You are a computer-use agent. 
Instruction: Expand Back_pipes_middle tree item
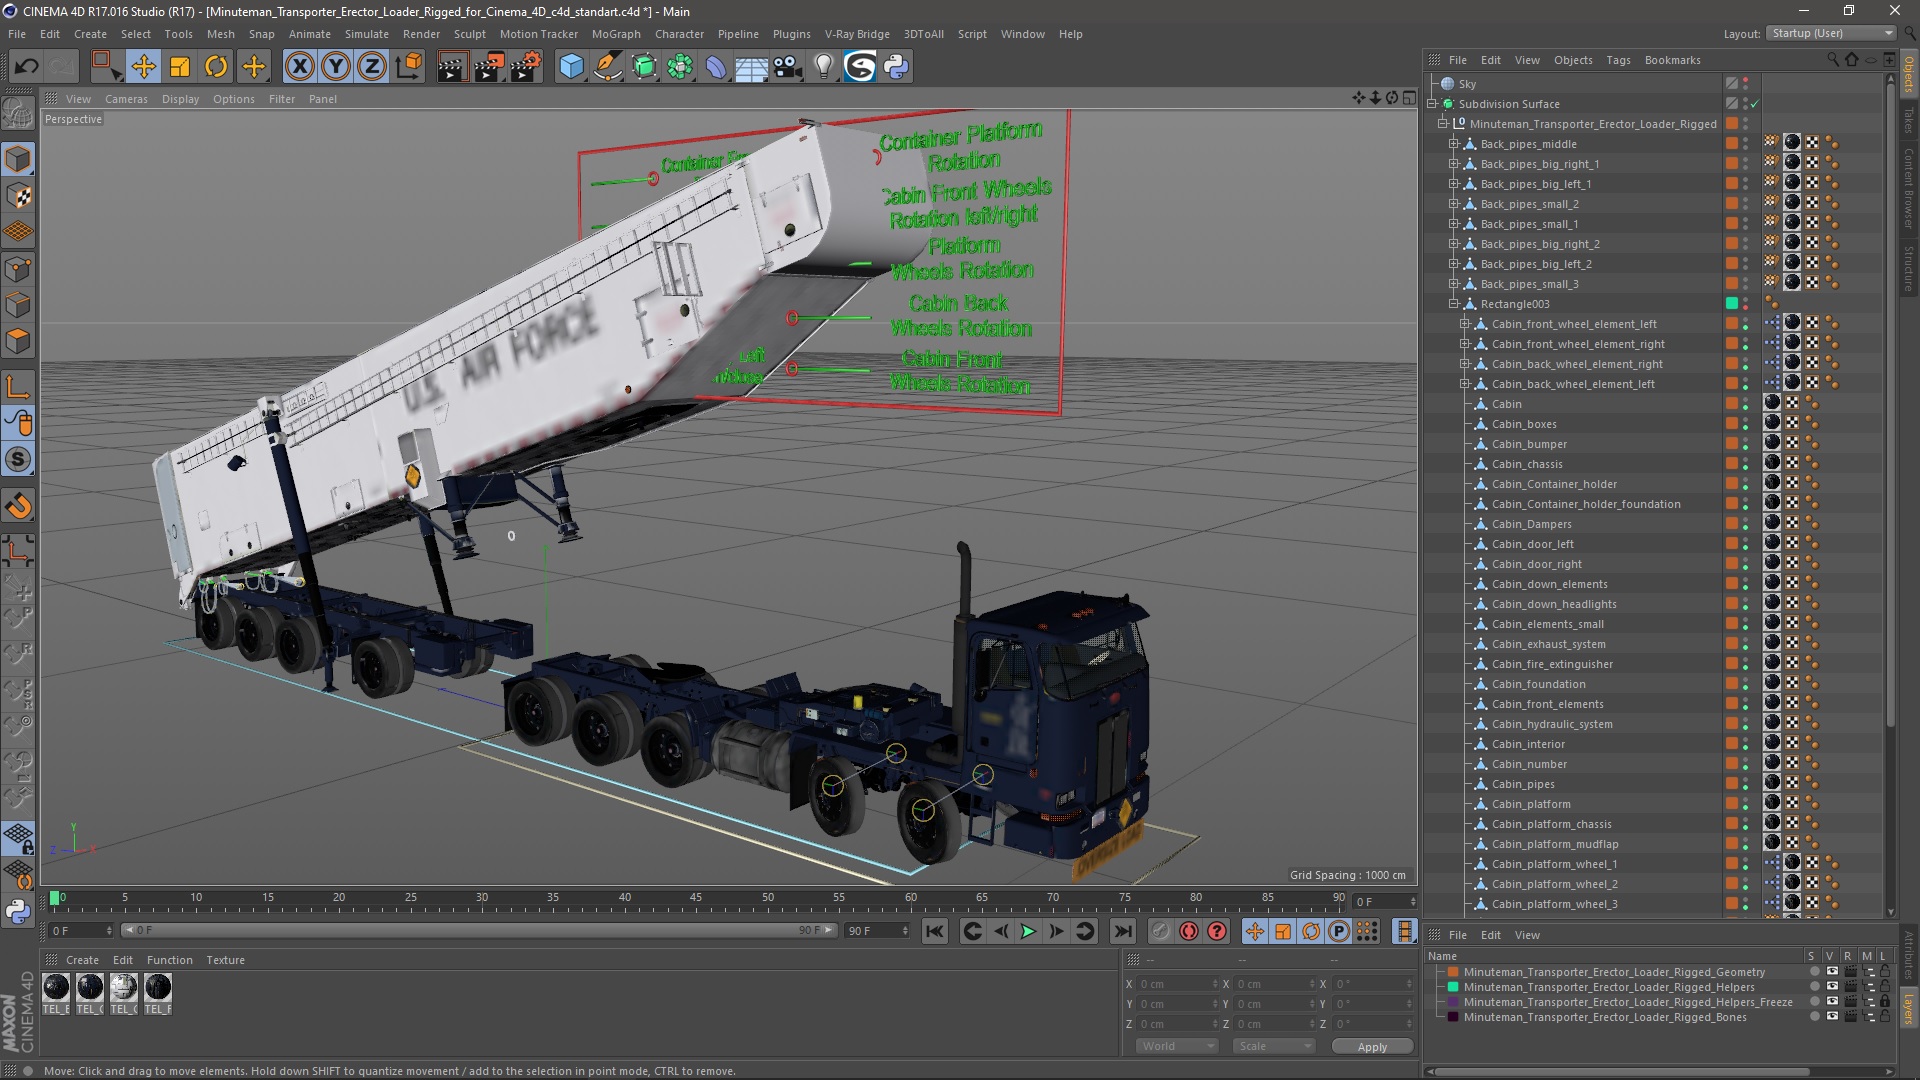(x=1454, y=144)
